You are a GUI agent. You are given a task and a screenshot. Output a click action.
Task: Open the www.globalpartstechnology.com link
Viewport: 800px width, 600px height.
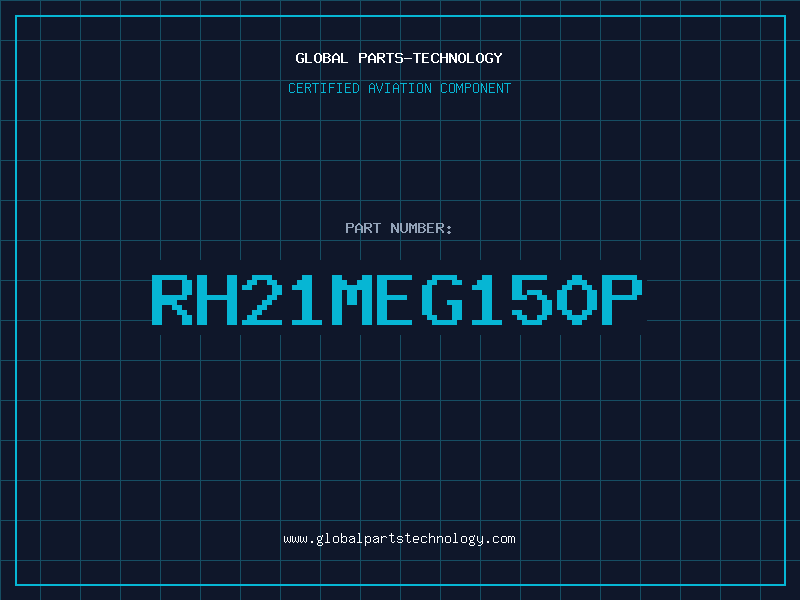tap(399, 539)
